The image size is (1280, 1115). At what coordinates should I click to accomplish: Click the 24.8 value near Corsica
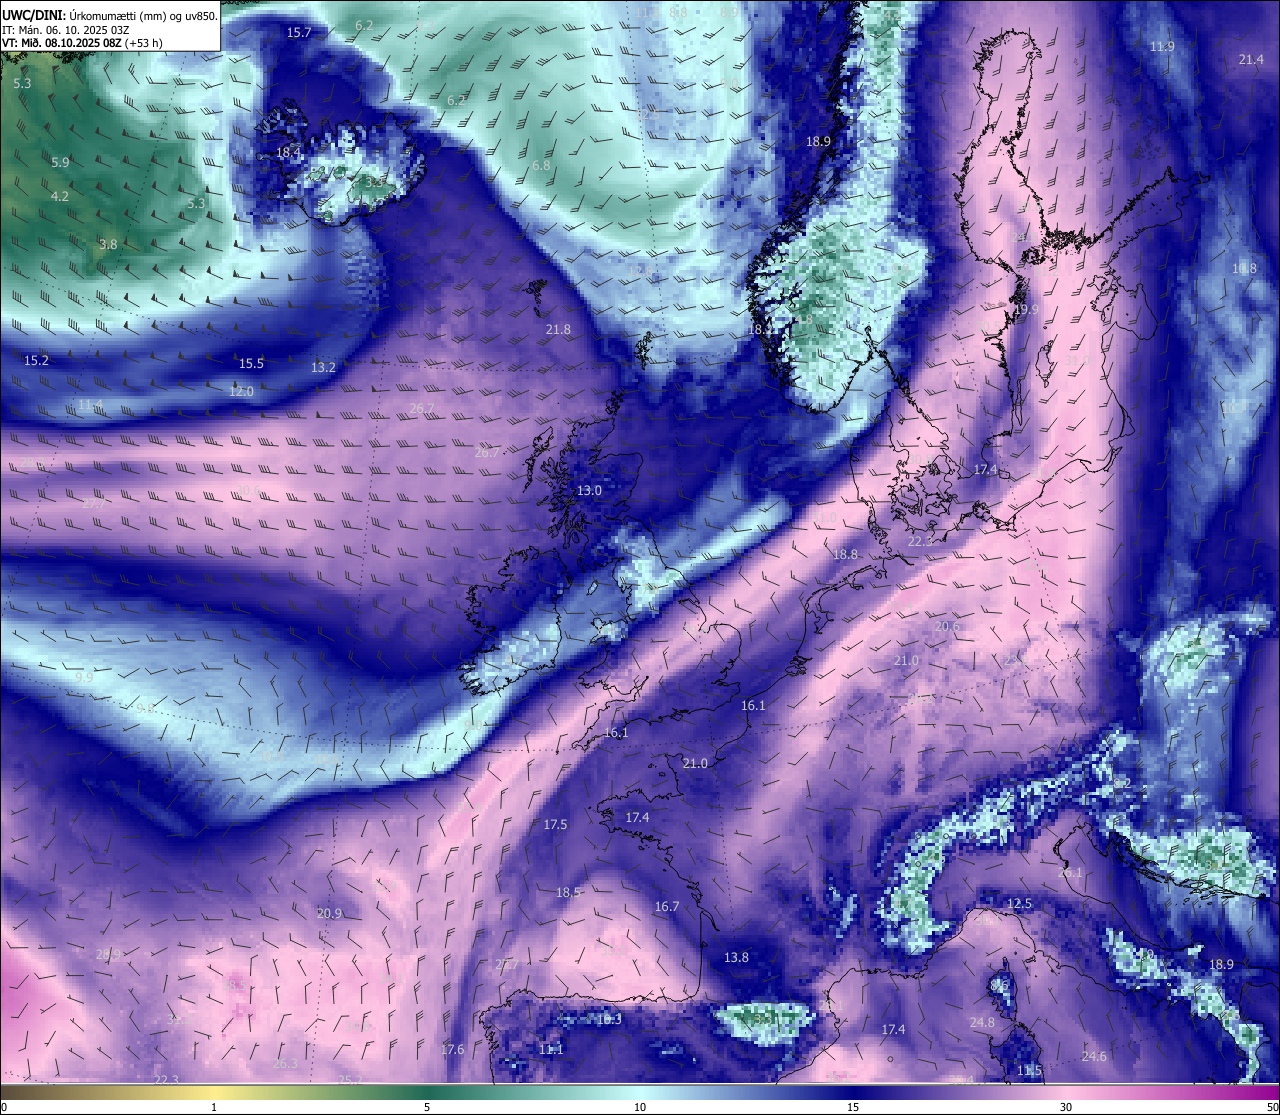pos(982,1023)
